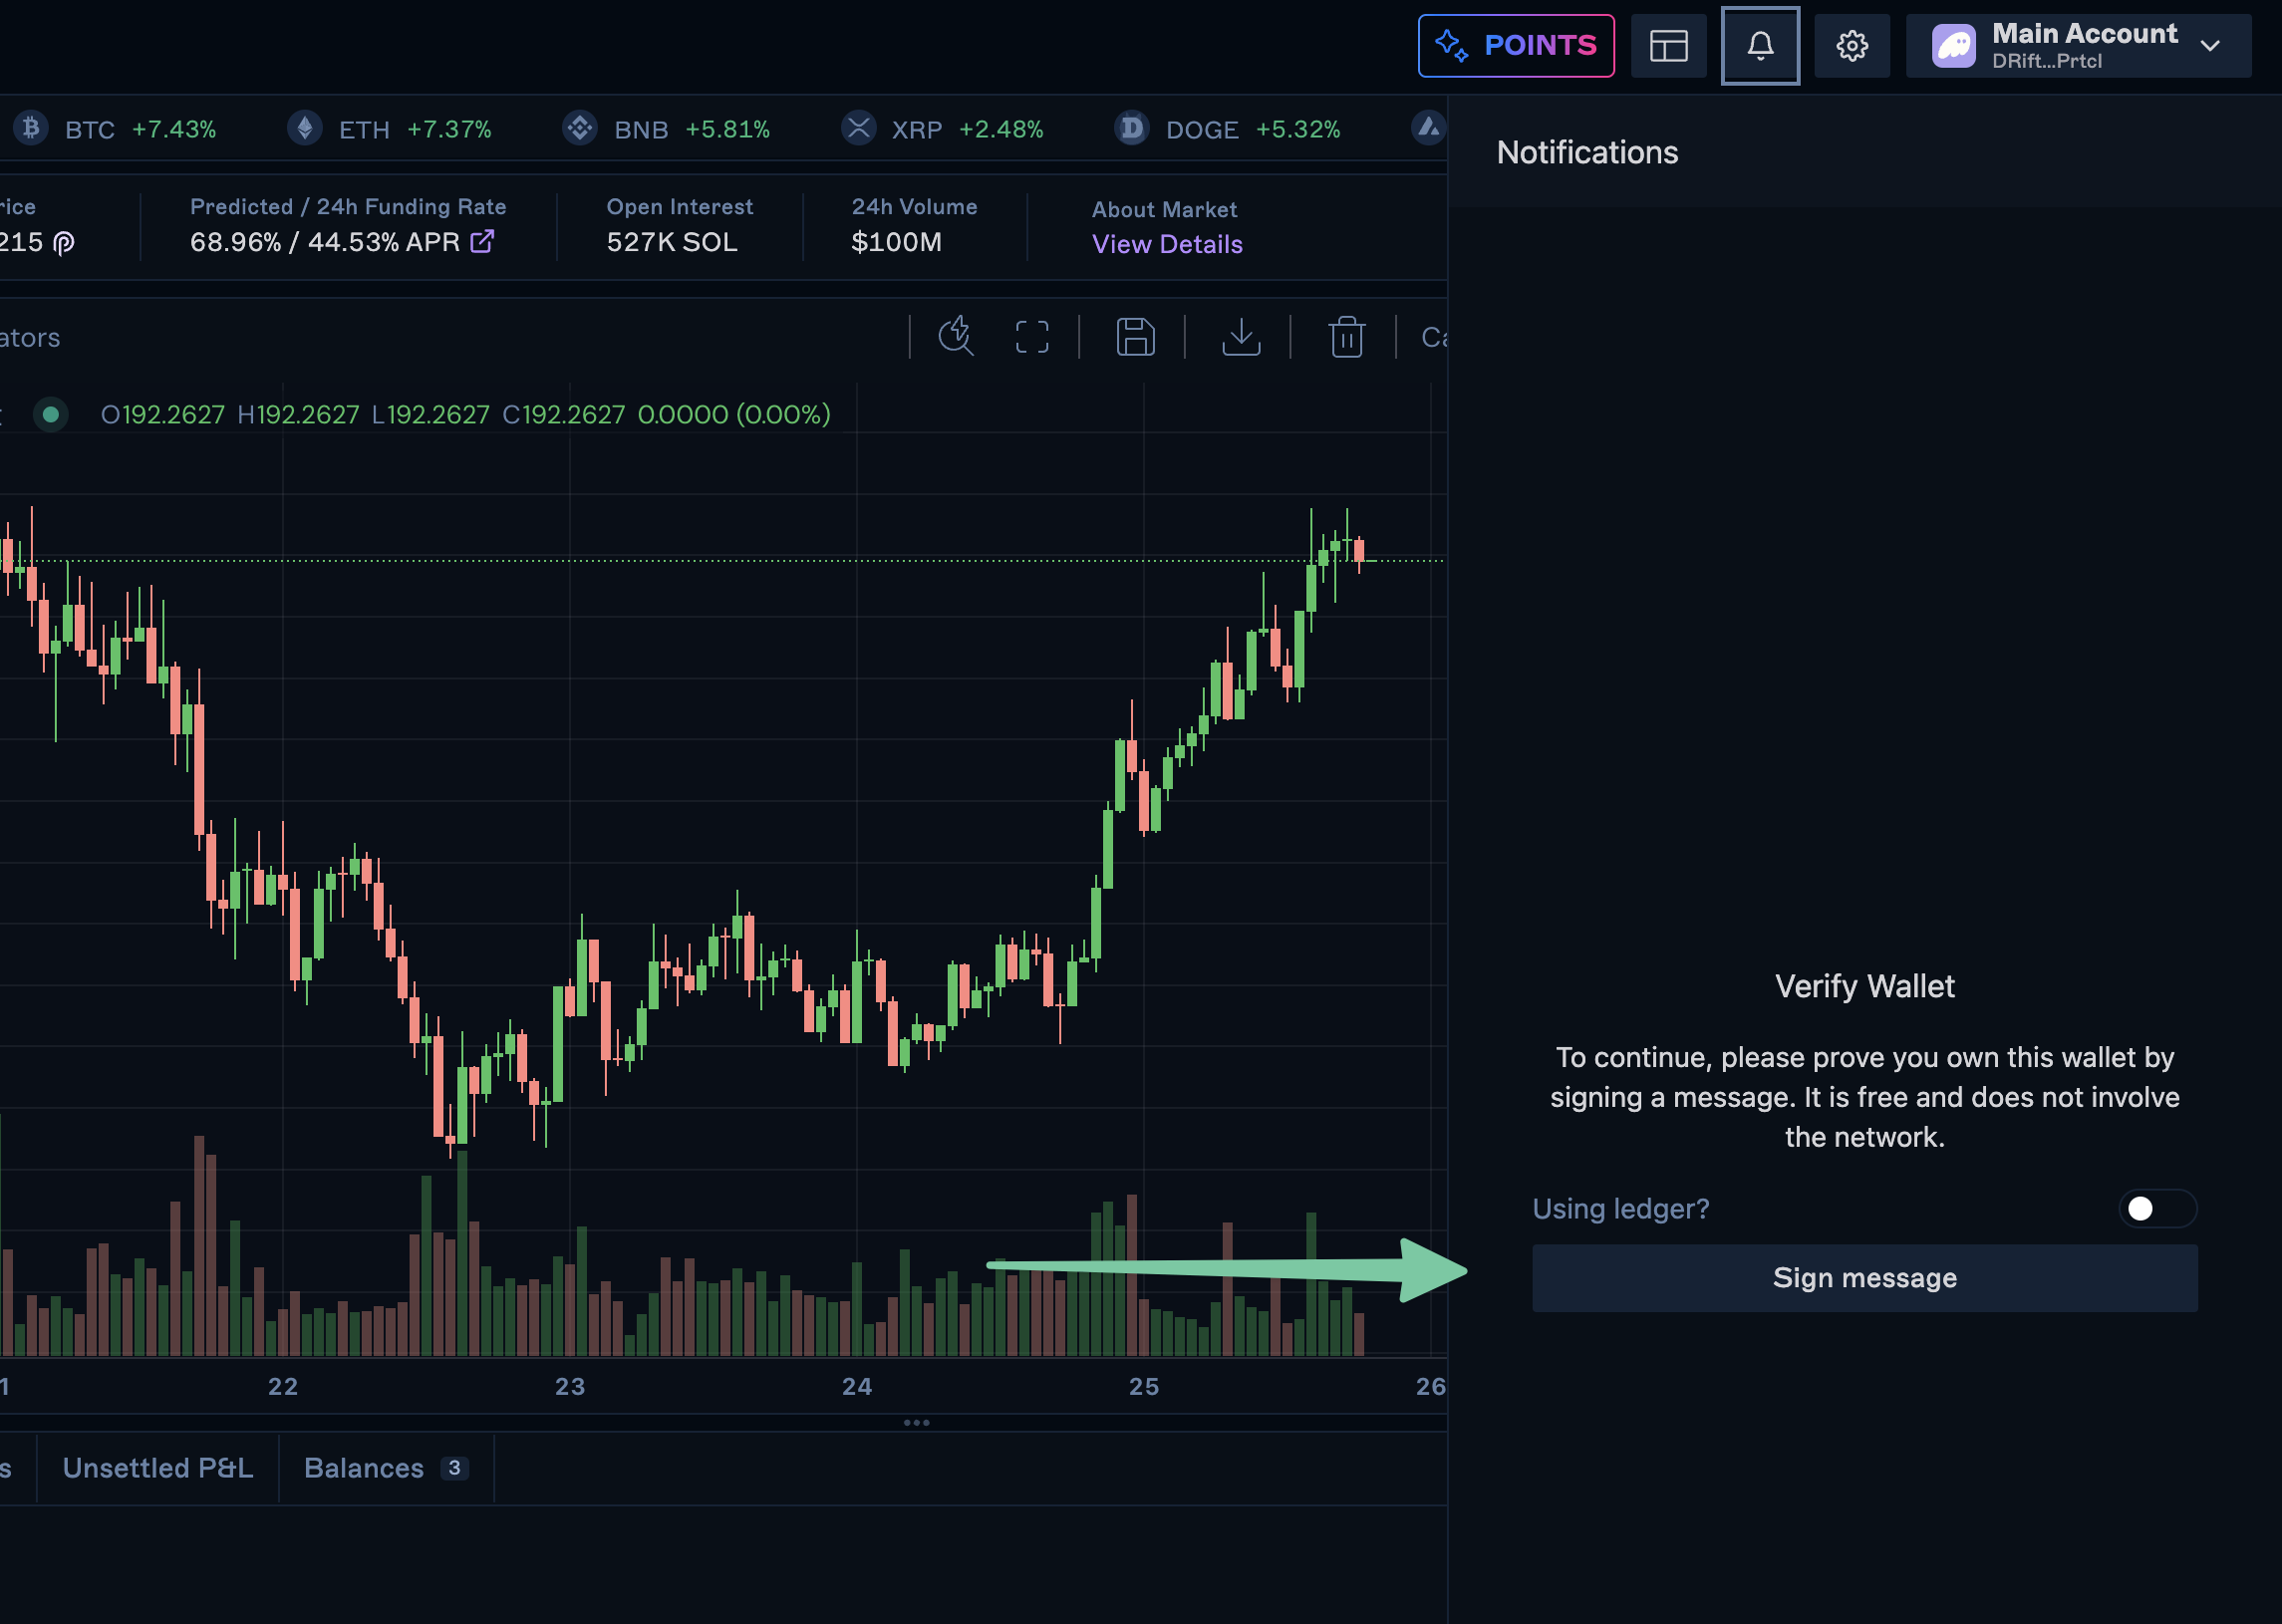
Task: Toggle the green indicator dot on chart
Action: pyautogui.click(x=51, y=414)
